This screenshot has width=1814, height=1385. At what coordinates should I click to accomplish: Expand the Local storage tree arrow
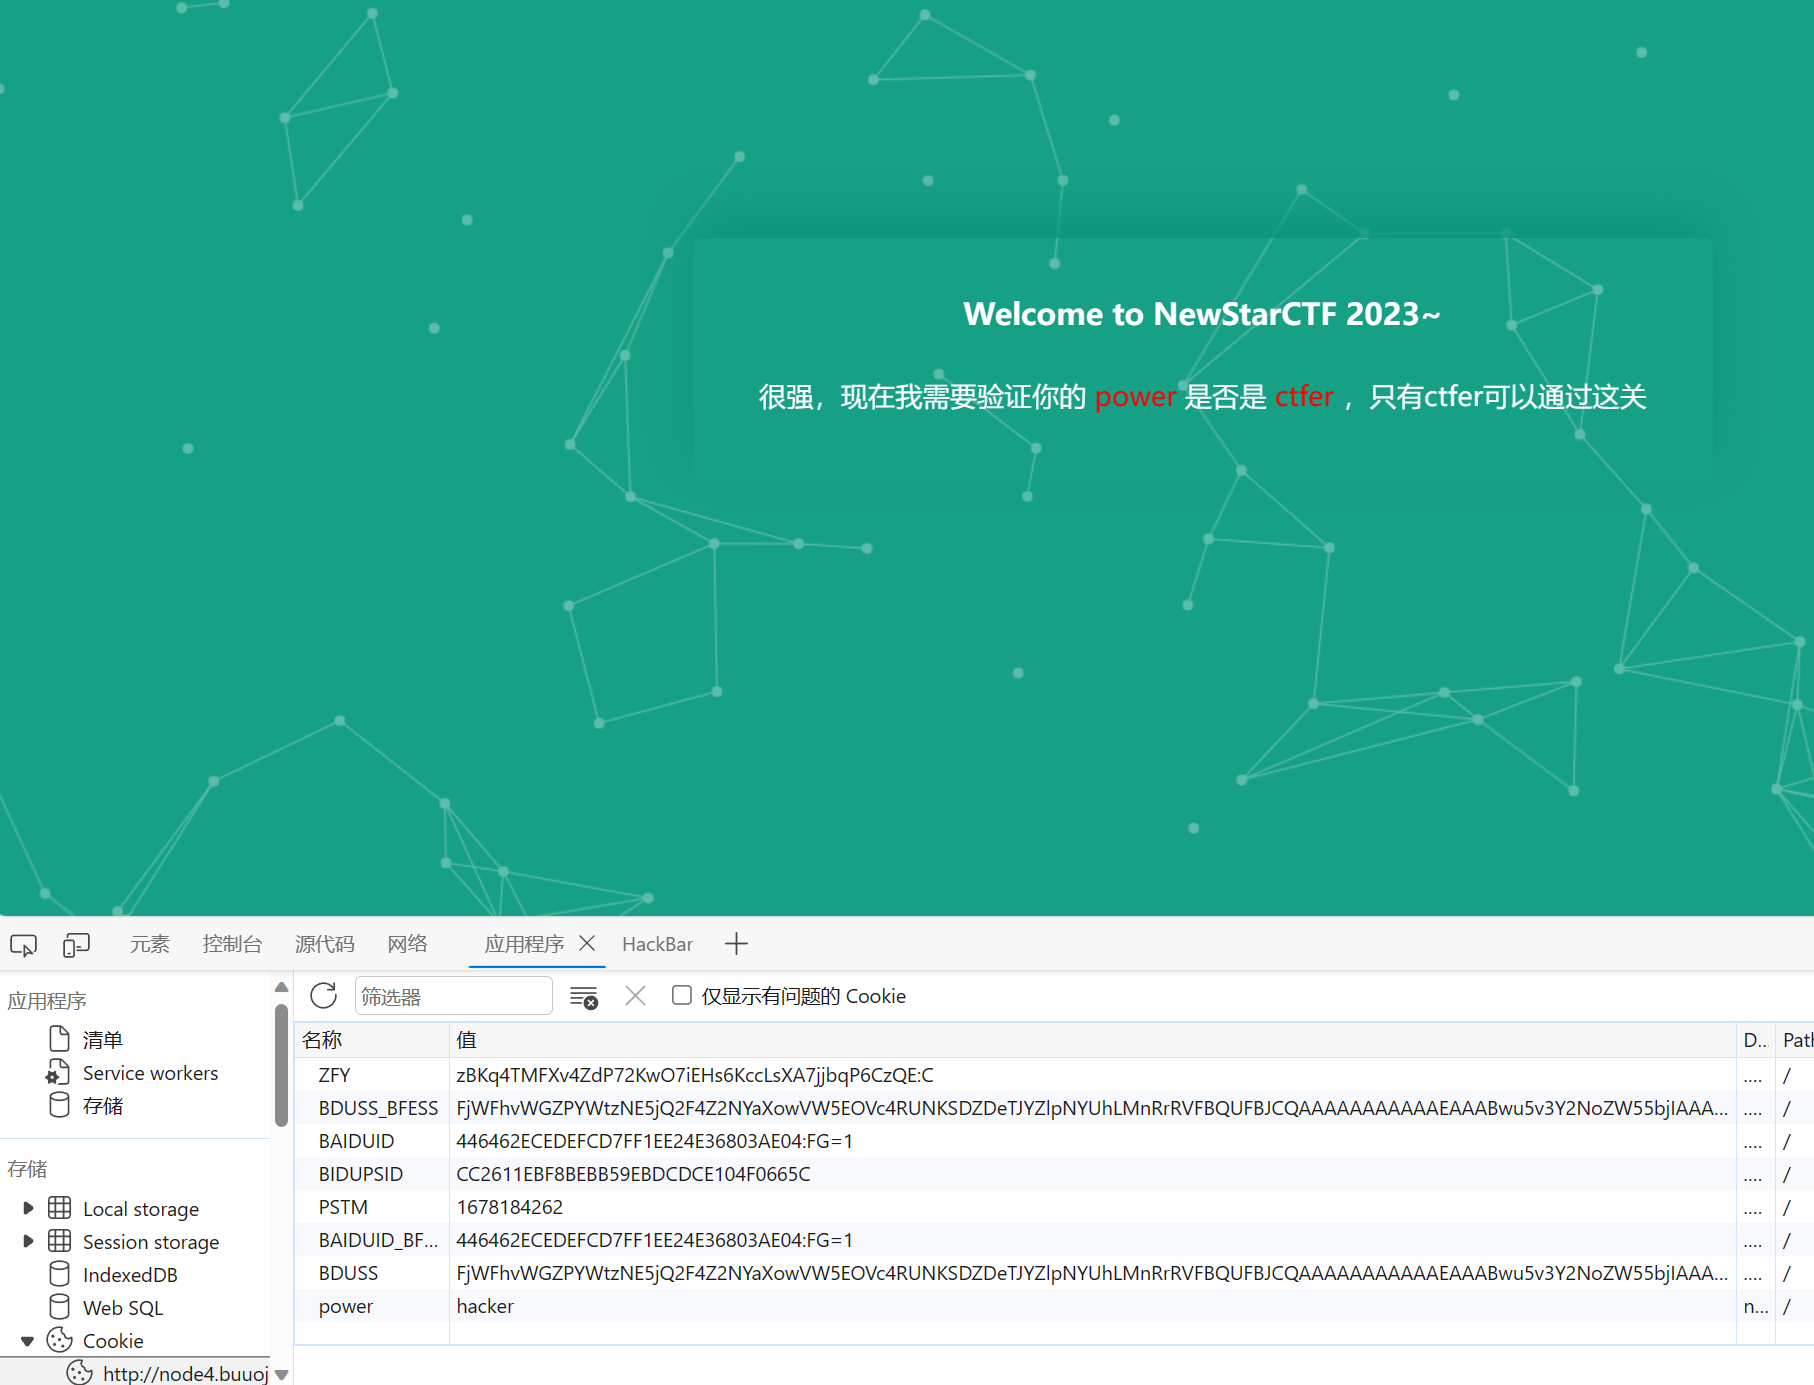pyautogui.click(x=28, y=1208)
